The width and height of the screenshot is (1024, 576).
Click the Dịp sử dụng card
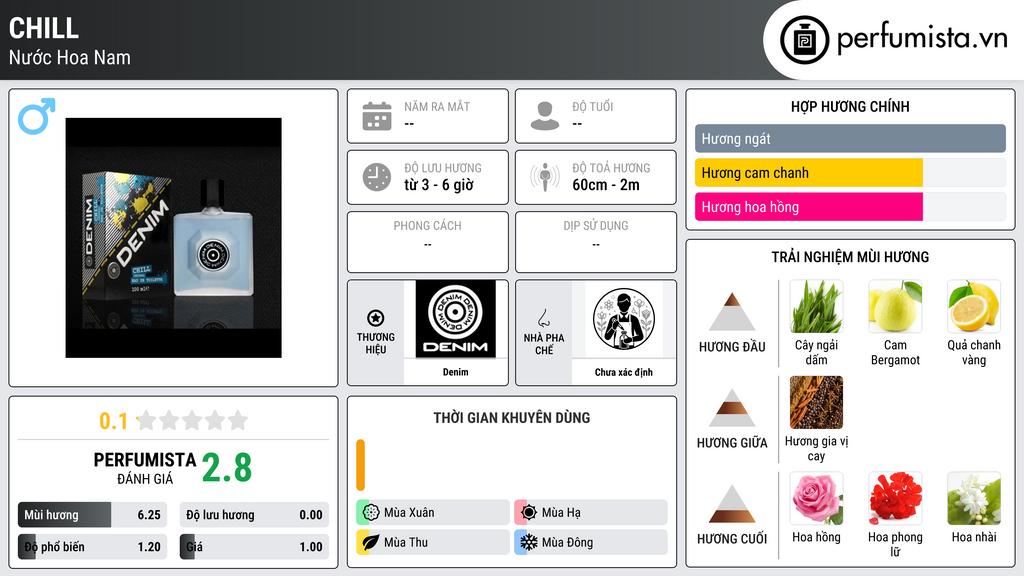596,242
